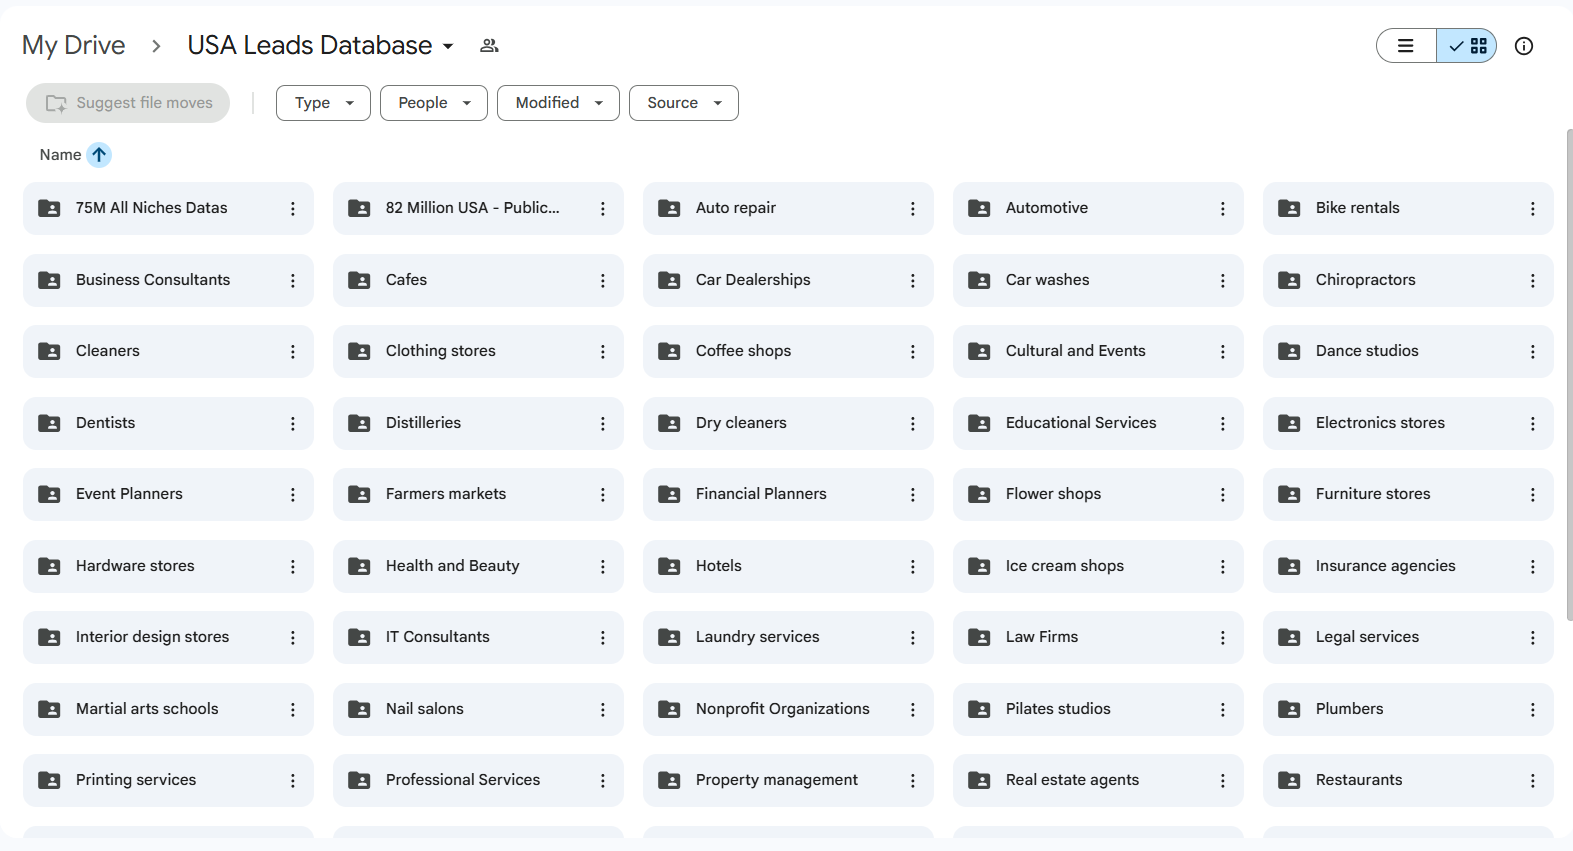Select the Financial Planners folder

click(x=788, y=495)
